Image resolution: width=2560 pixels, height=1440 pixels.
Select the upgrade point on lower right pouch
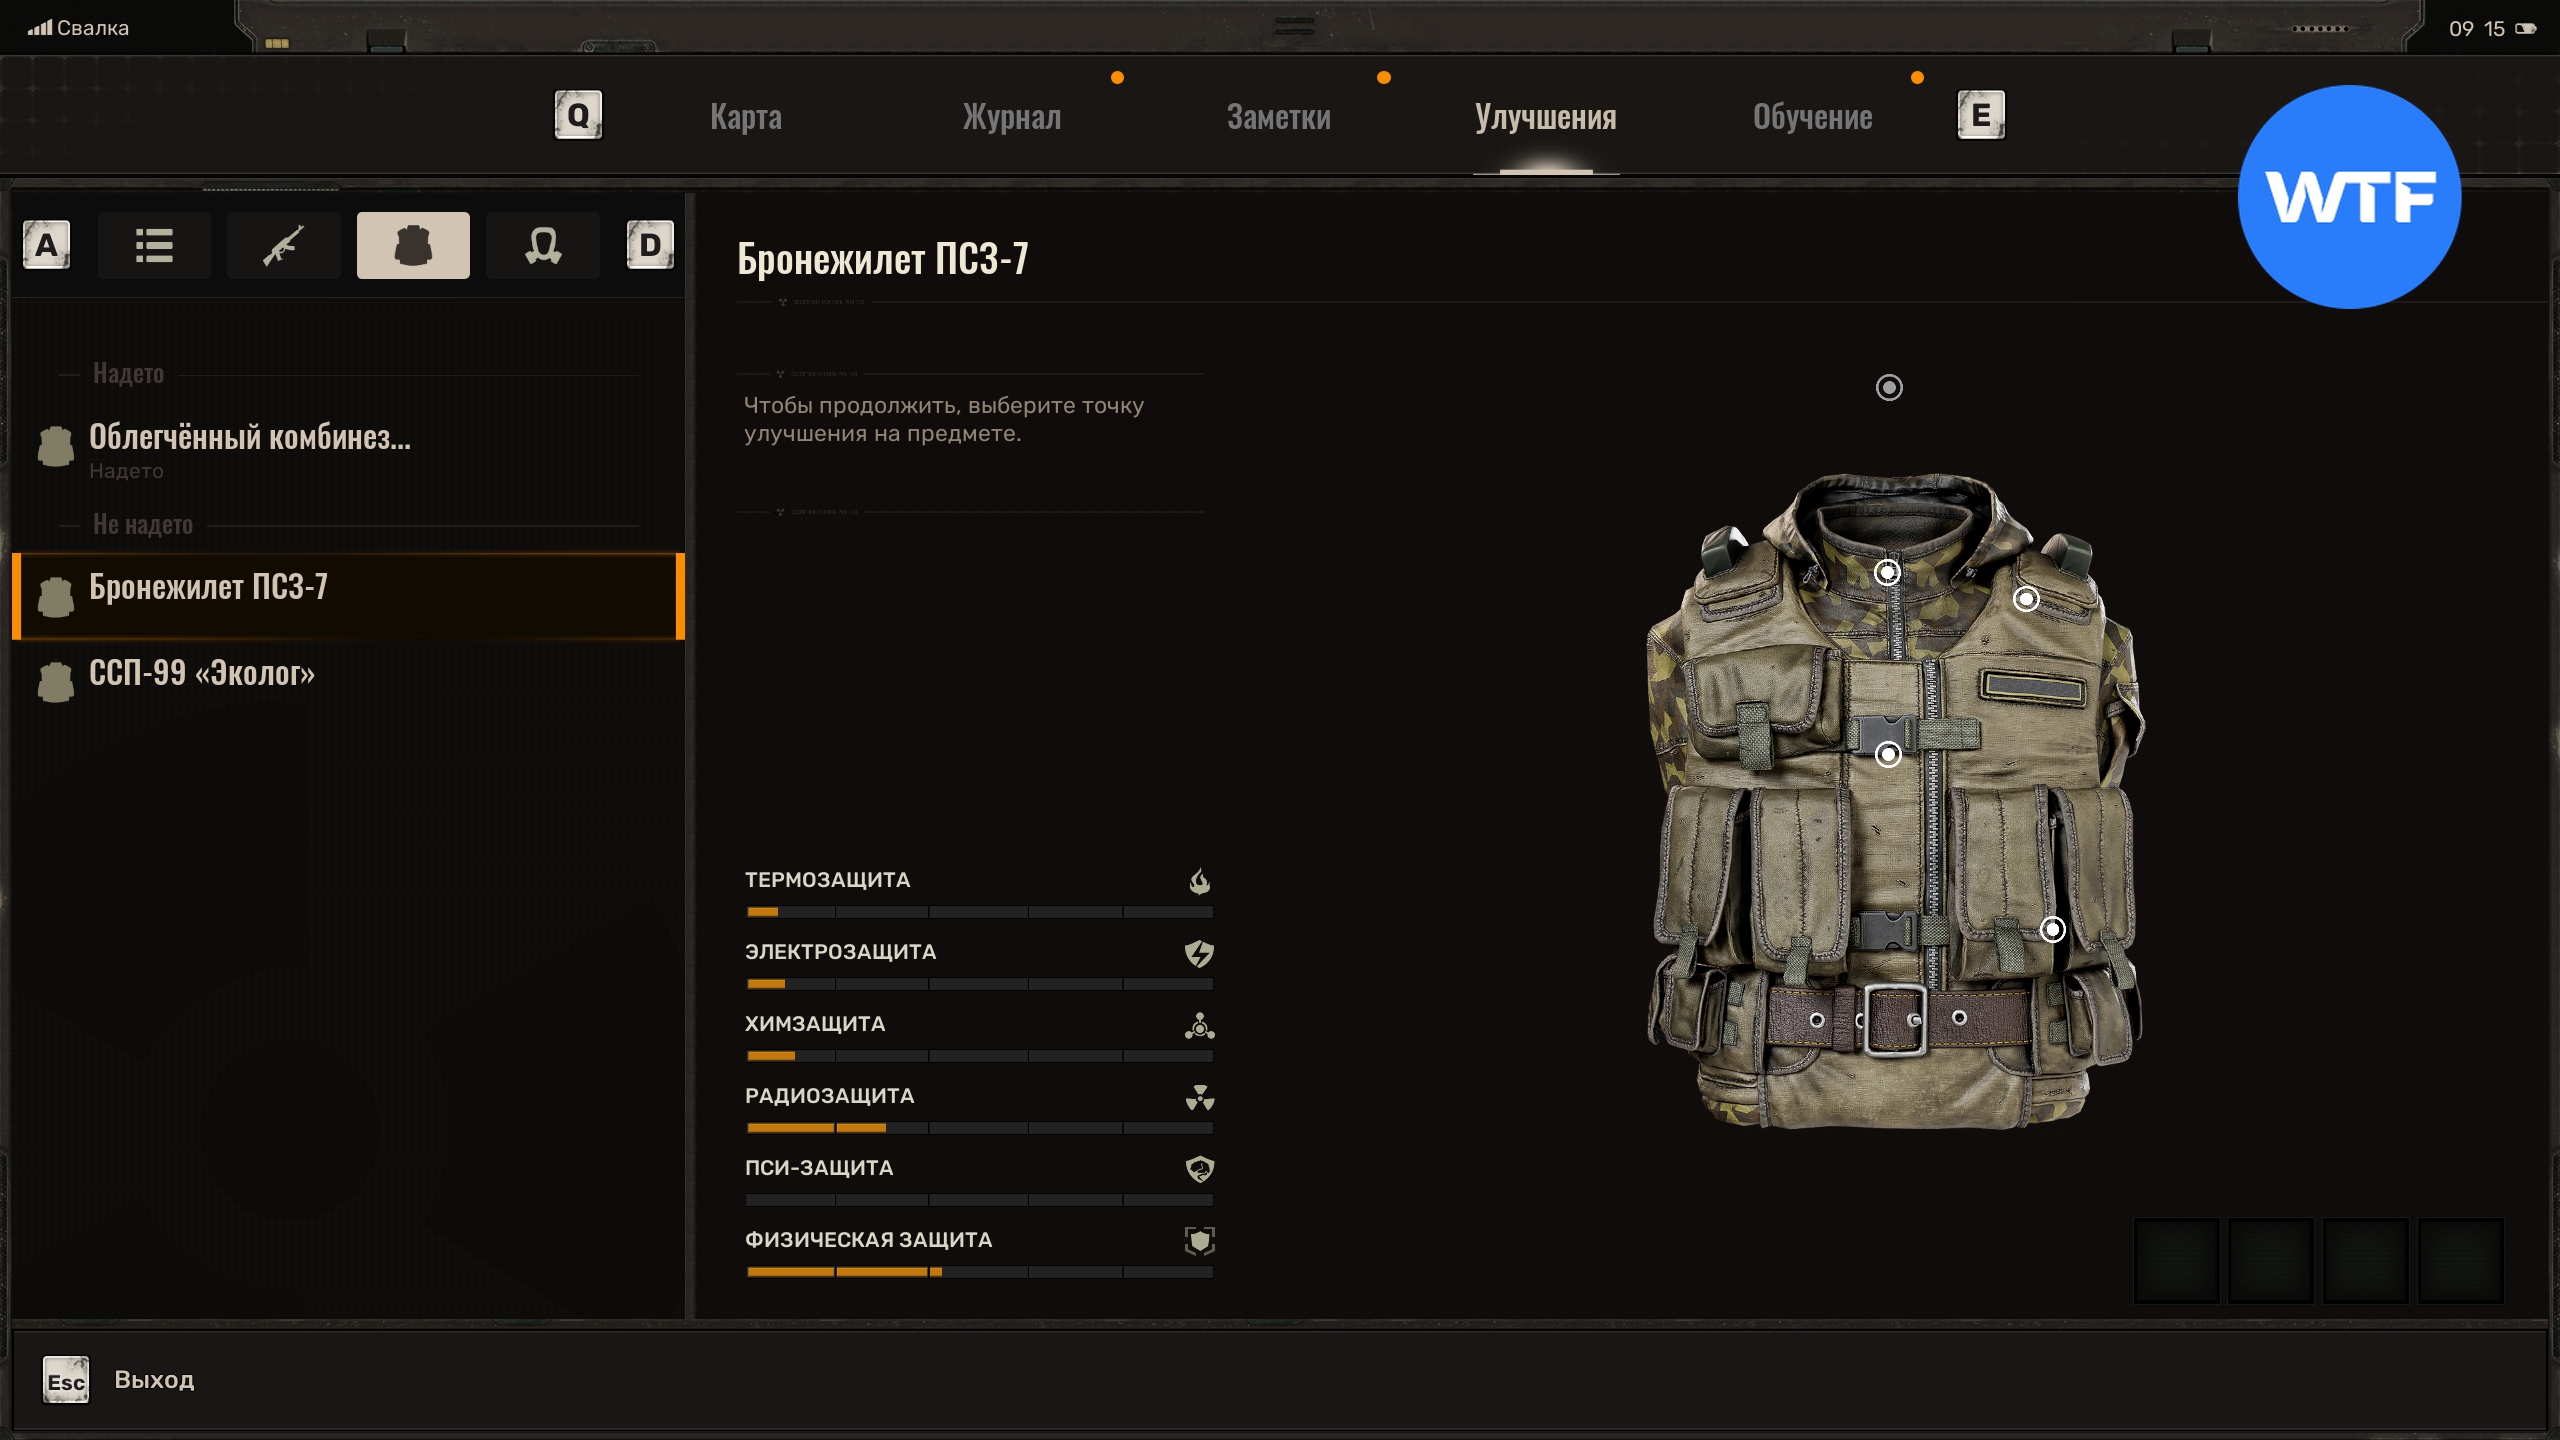pyautogui.click(x=2052, y=930)
